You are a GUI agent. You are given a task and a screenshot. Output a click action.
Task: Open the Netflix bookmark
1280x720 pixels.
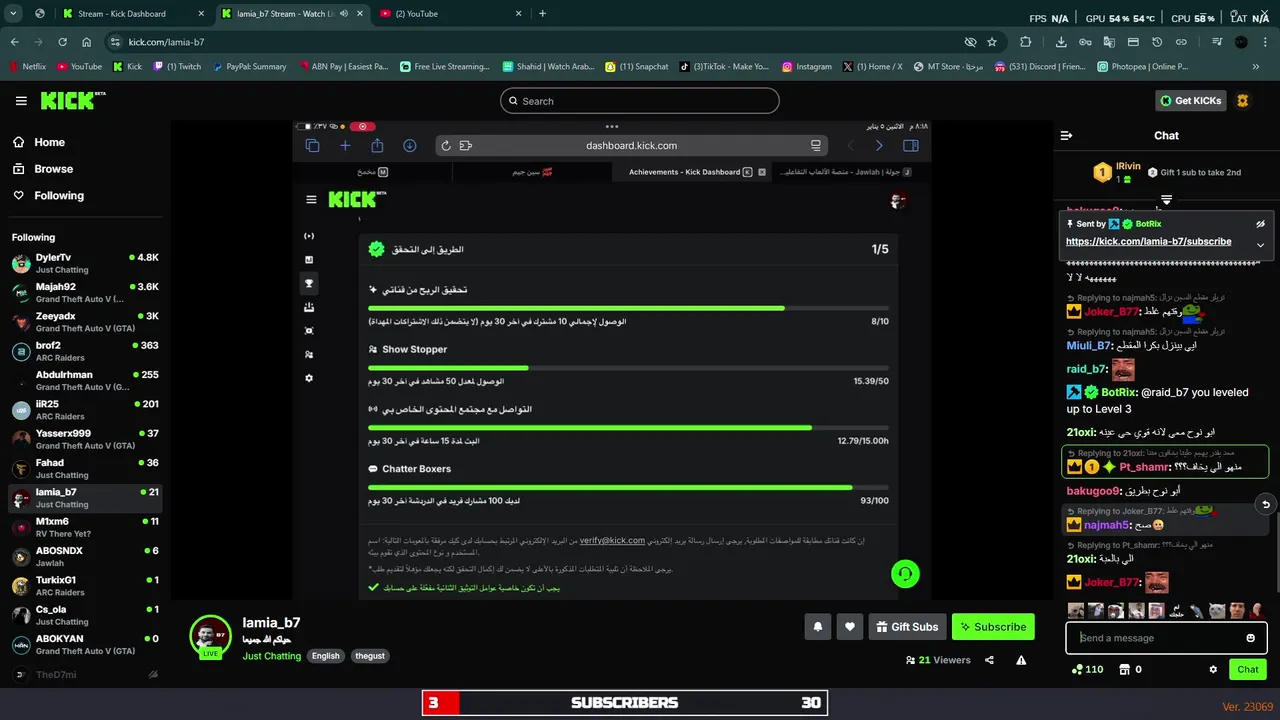27,67
